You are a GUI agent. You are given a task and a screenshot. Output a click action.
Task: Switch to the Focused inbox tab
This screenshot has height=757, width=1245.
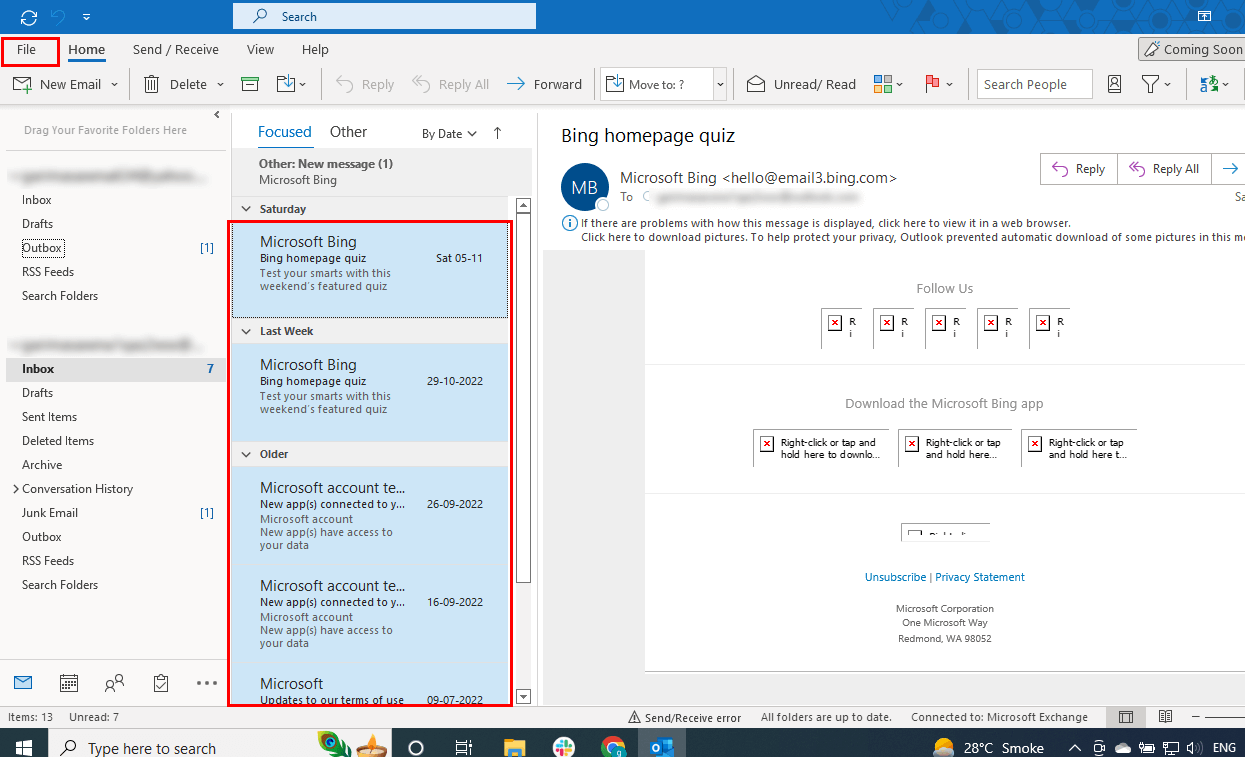[x=285, y=132]
